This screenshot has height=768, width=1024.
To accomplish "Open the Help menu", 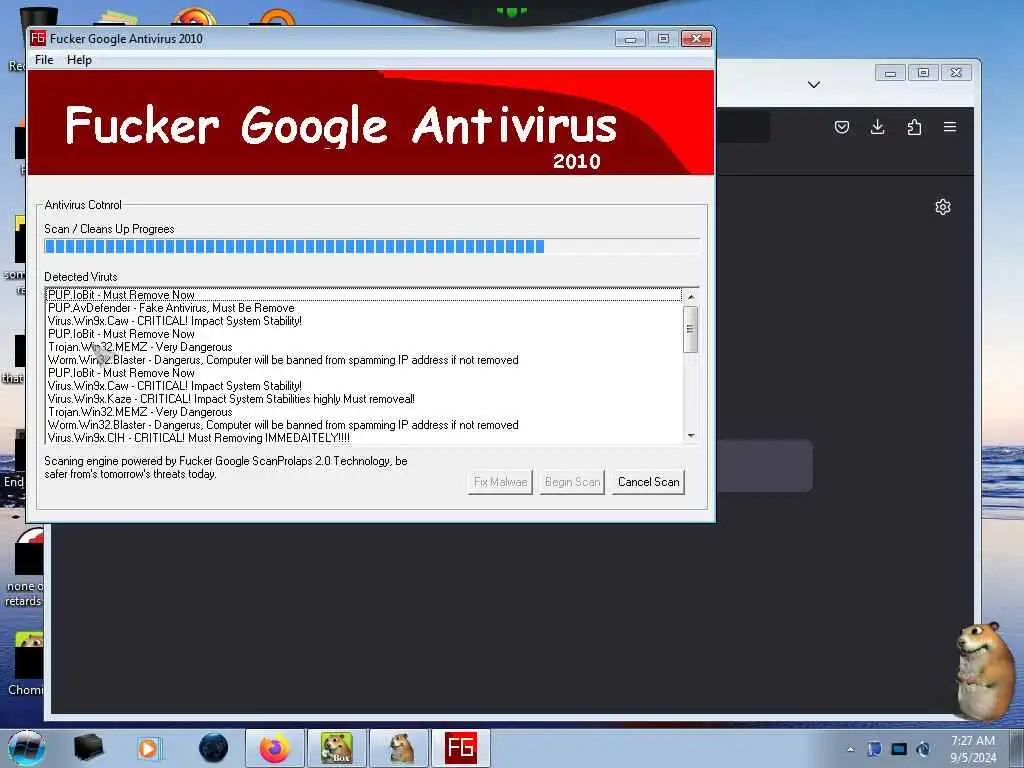I will click(79, 59).
